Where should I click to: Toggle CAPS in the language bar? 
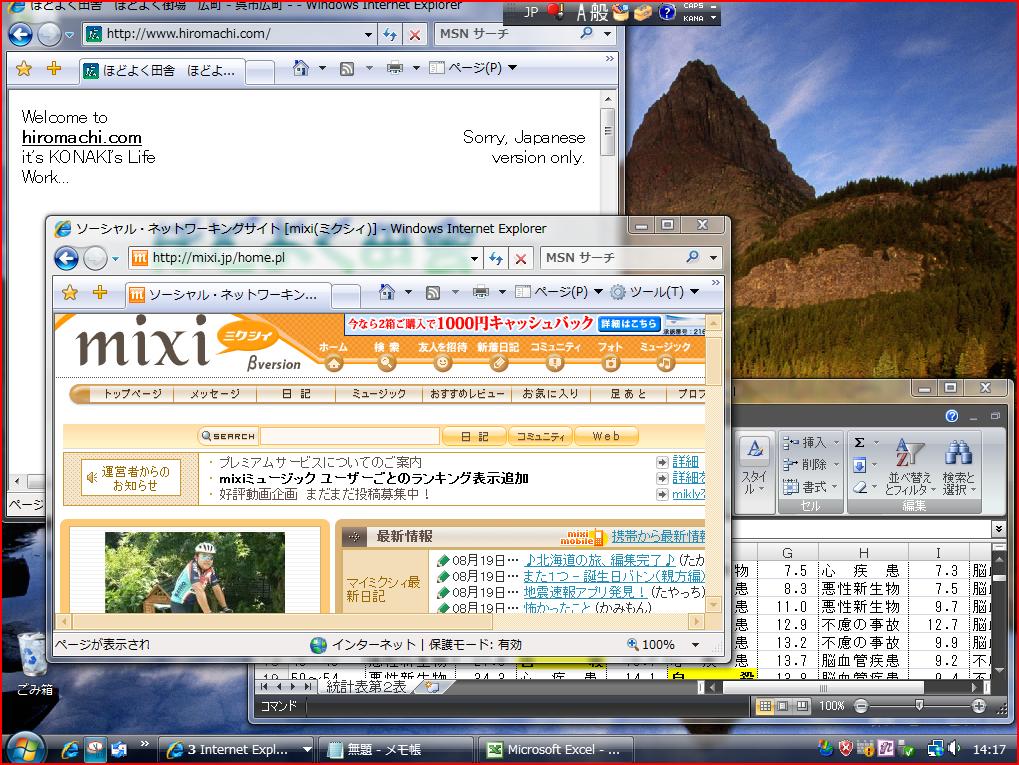(693, 6)
